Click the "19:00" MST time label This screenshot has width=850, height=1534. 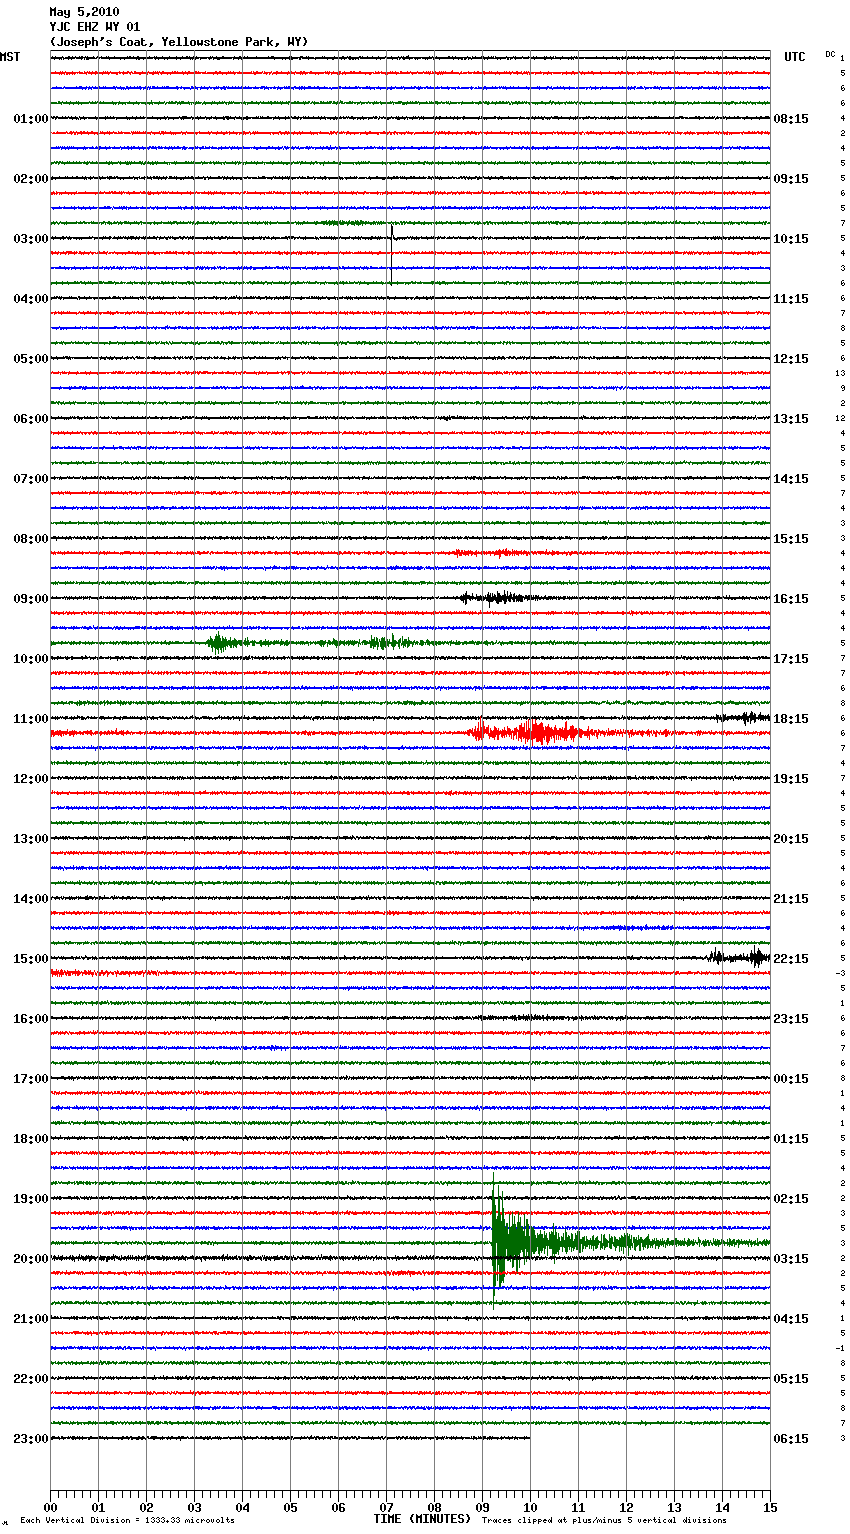31,1199
